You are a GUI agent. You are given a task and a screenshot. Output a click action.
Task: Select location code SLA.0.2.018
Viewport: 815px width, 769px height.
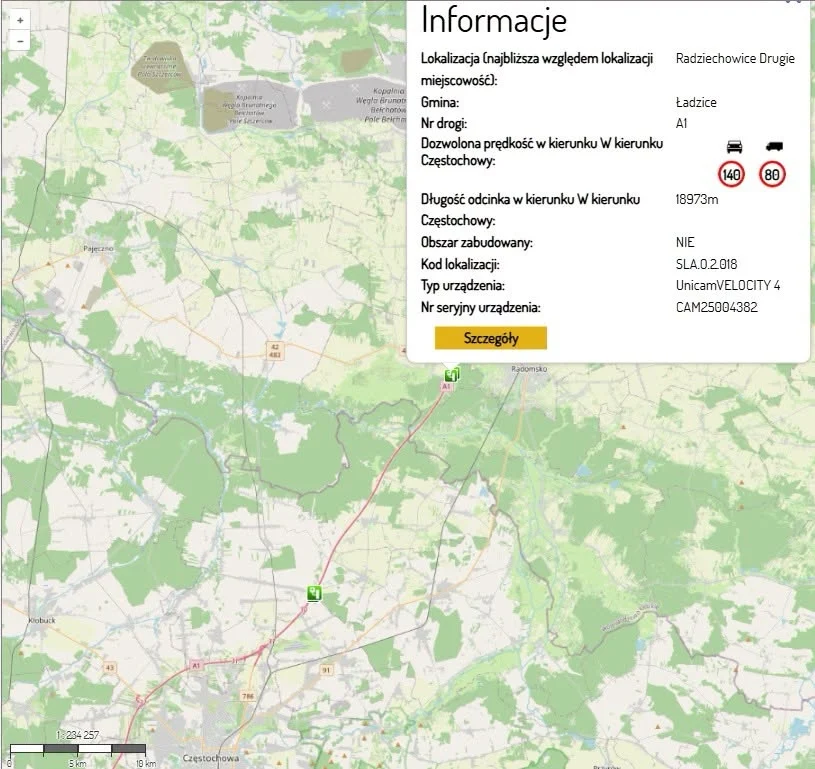pos(706,264)
